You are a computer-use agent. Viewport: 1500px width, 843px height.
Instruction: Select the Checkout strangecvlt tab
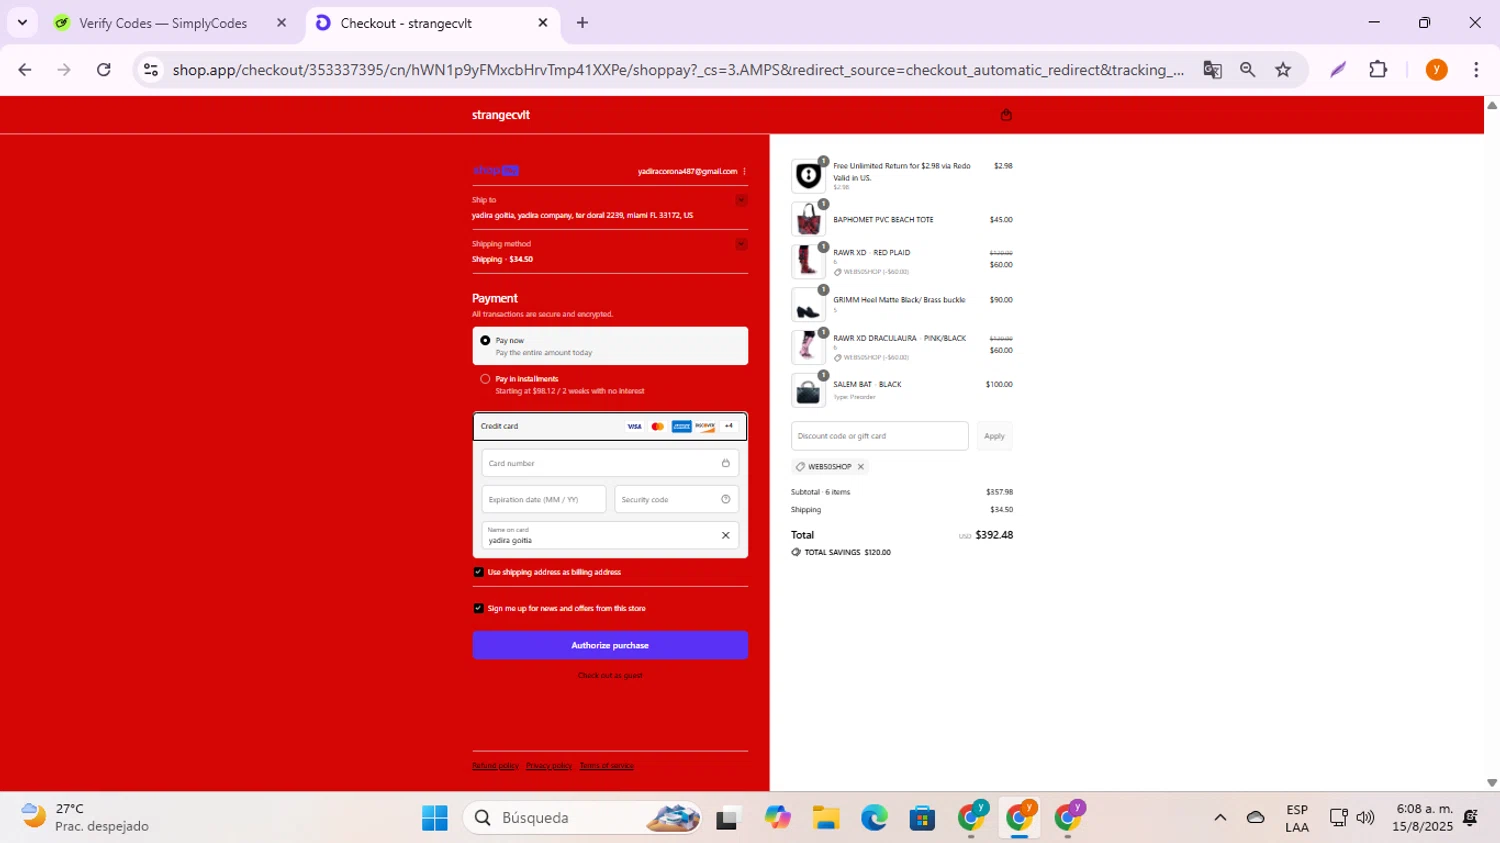[406, 23]
